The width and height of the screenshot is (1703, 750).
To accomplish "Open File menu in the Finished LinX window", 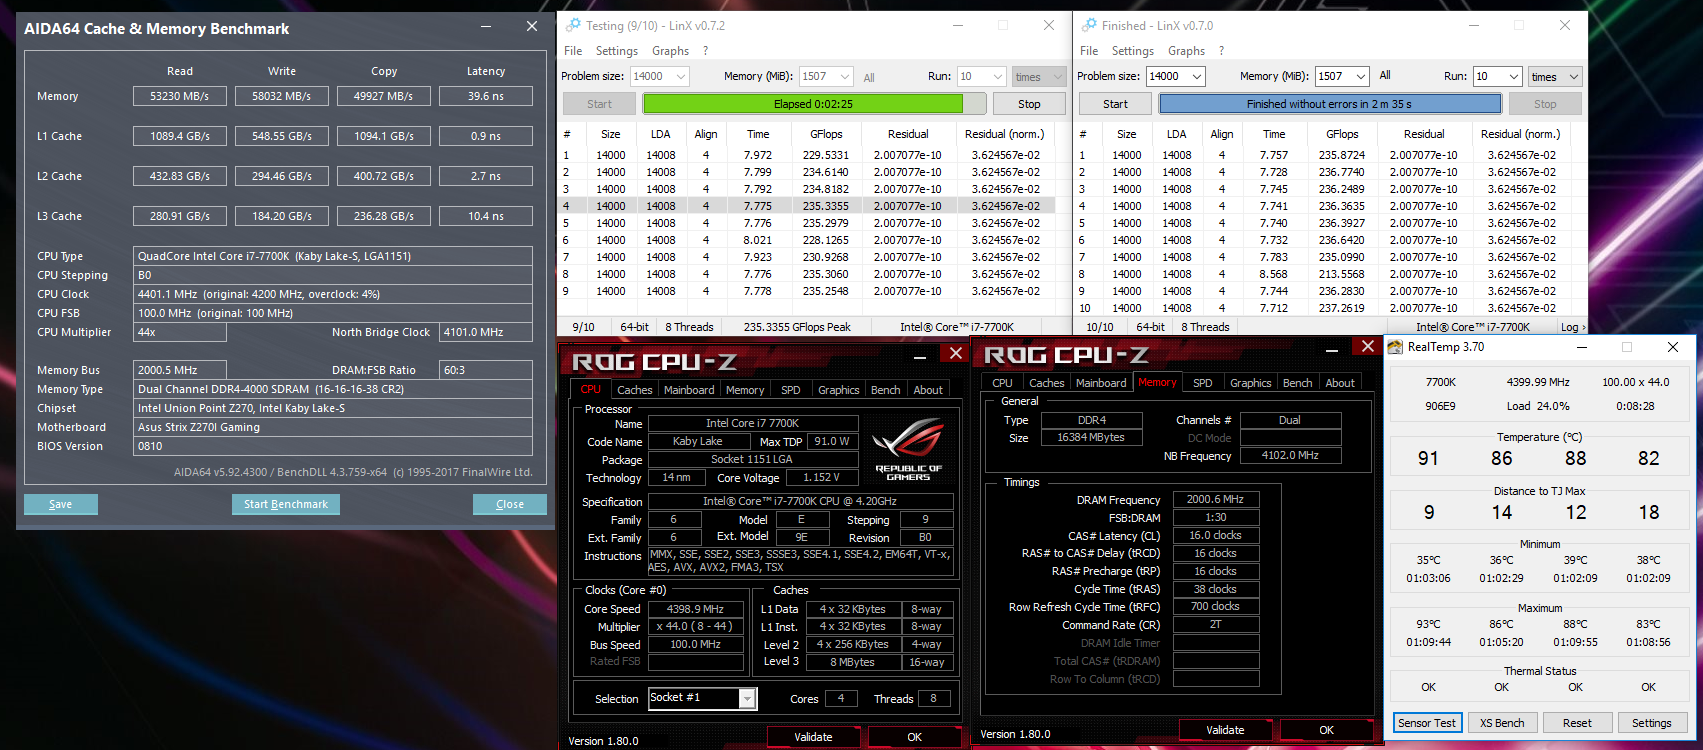I will point(1089,51).
